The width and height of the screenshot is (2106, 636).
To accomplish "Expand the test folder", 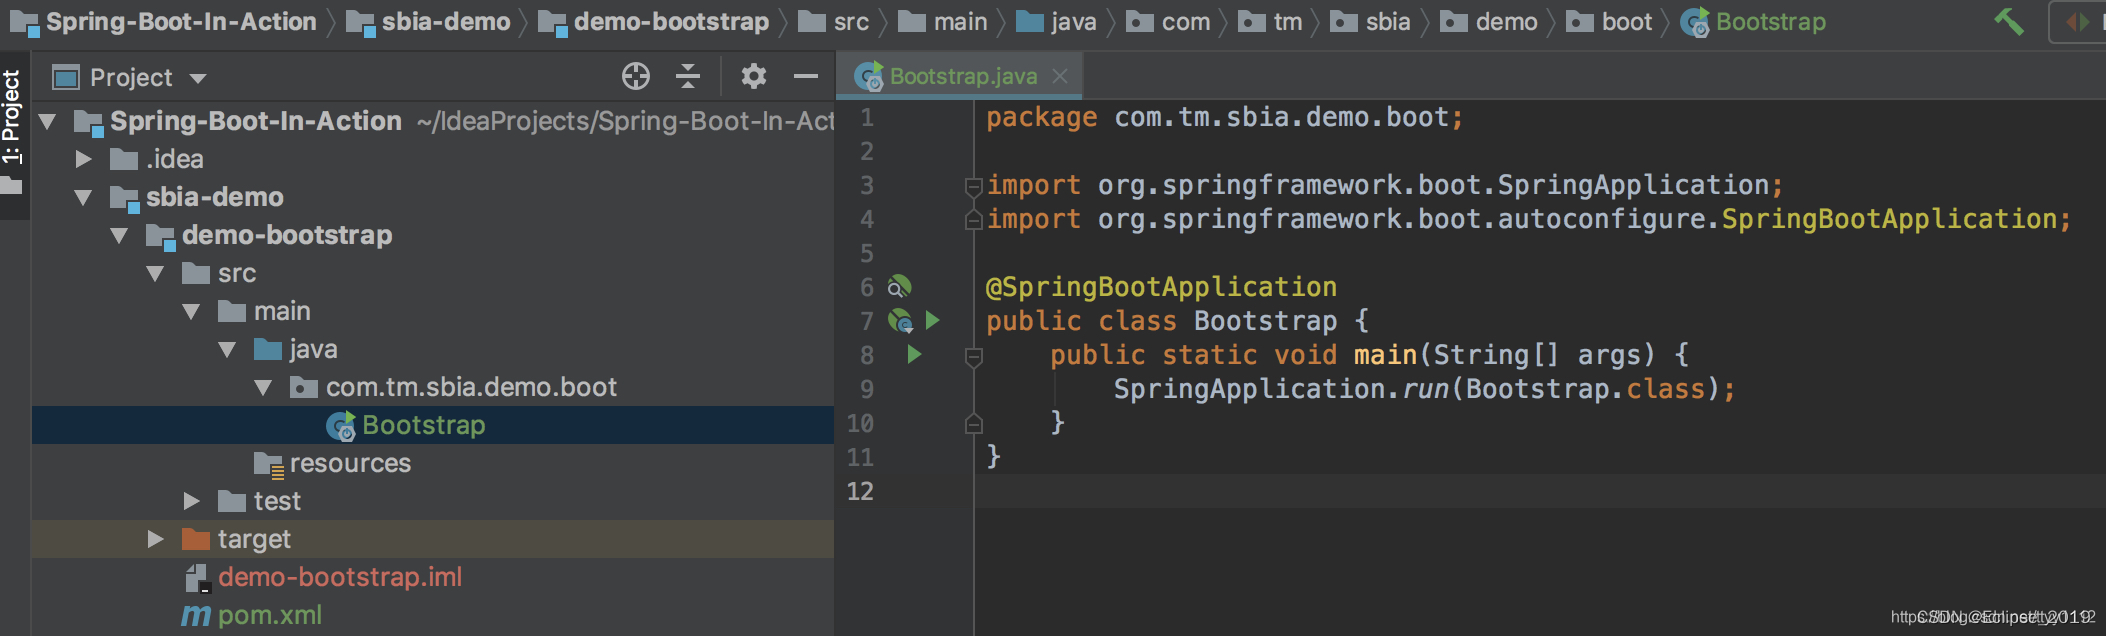I will [x=192, y=501].
